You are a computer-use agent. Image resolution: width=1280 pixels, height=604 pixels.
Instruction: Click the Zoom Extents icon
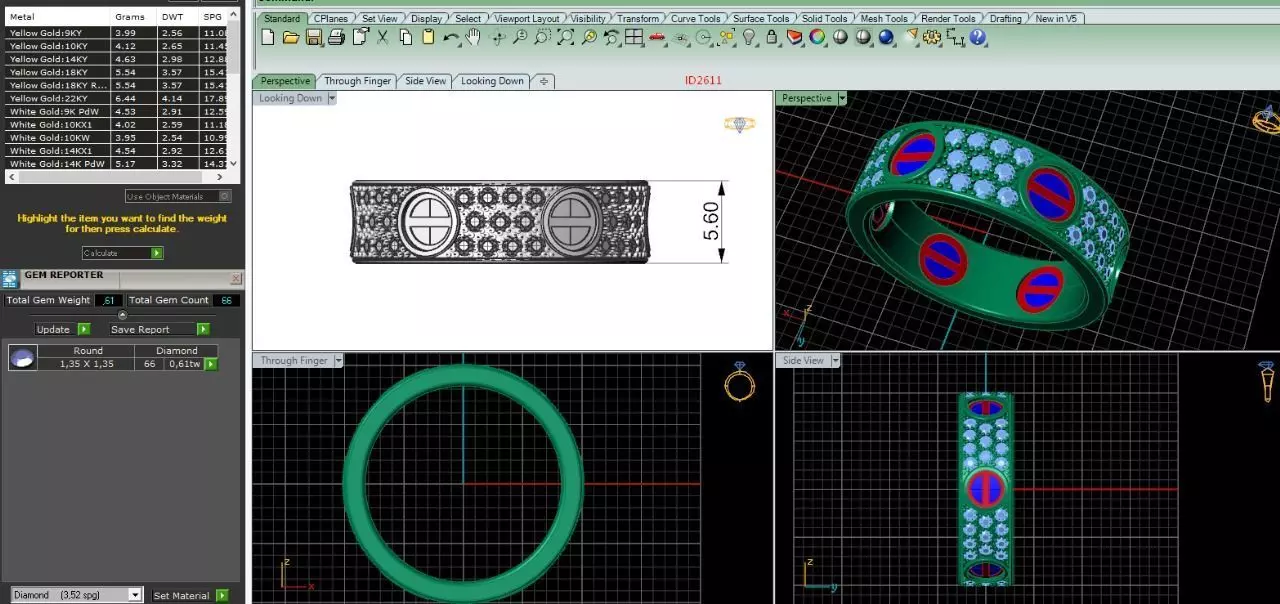point(565,37)
